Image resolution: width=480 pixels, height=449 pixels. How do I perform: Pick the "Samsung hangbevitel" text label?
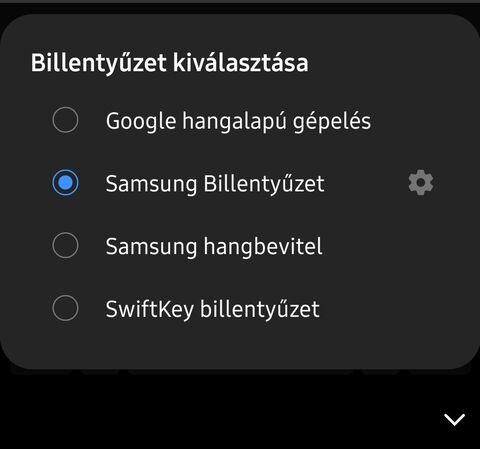214,247
